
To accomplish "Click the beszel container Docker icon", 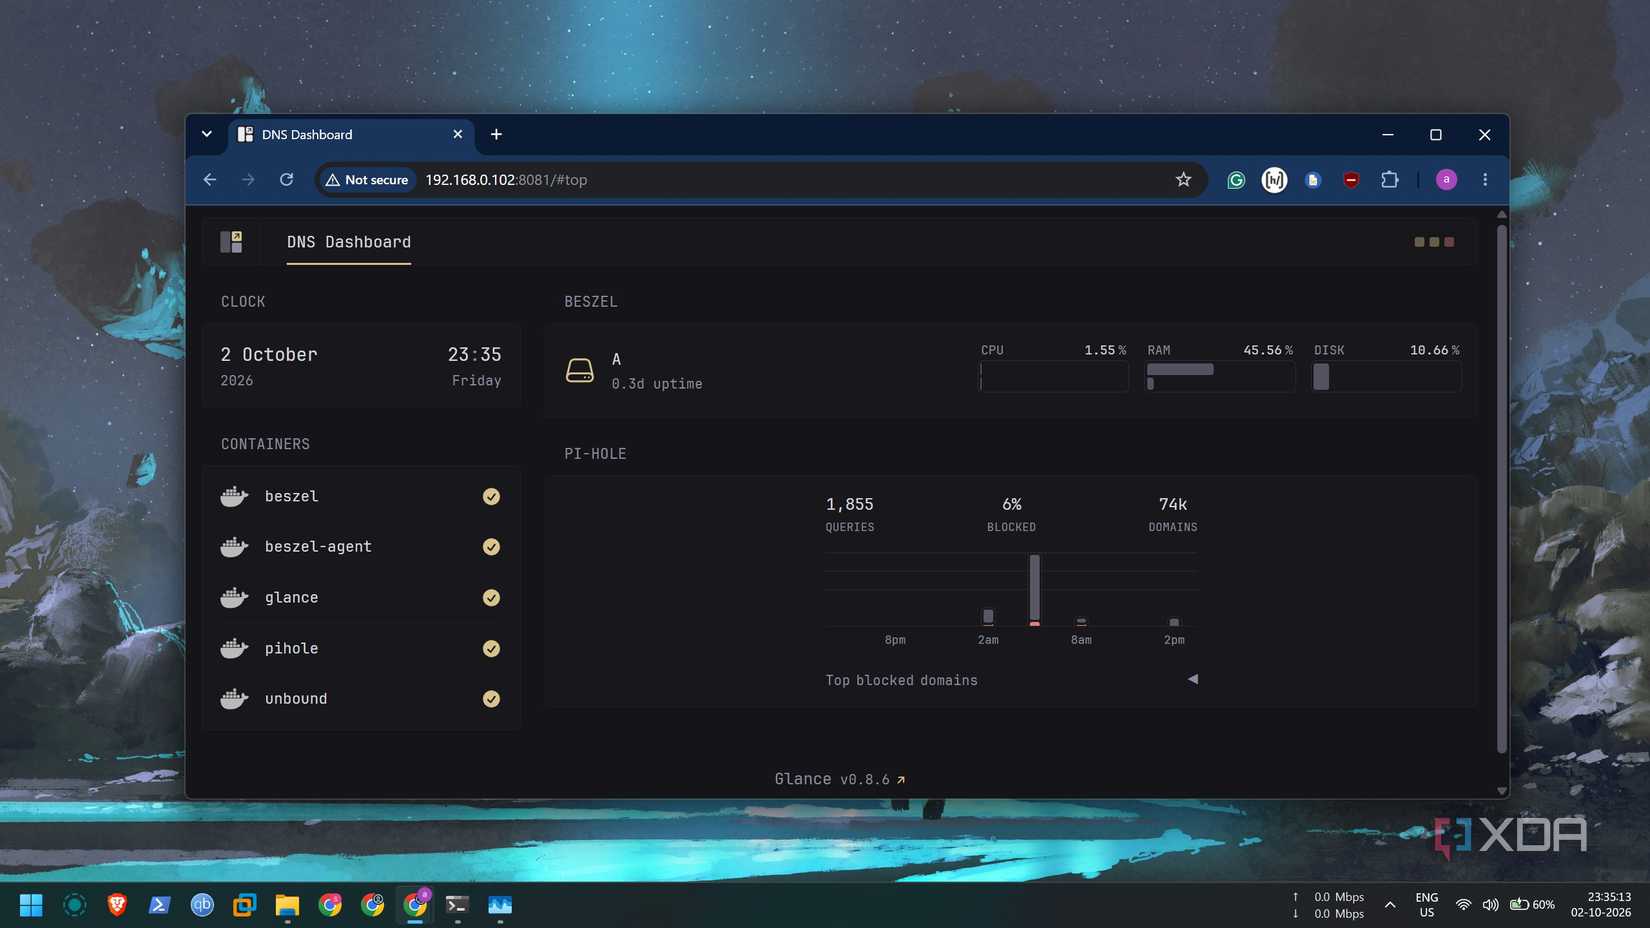I will 234,496.
